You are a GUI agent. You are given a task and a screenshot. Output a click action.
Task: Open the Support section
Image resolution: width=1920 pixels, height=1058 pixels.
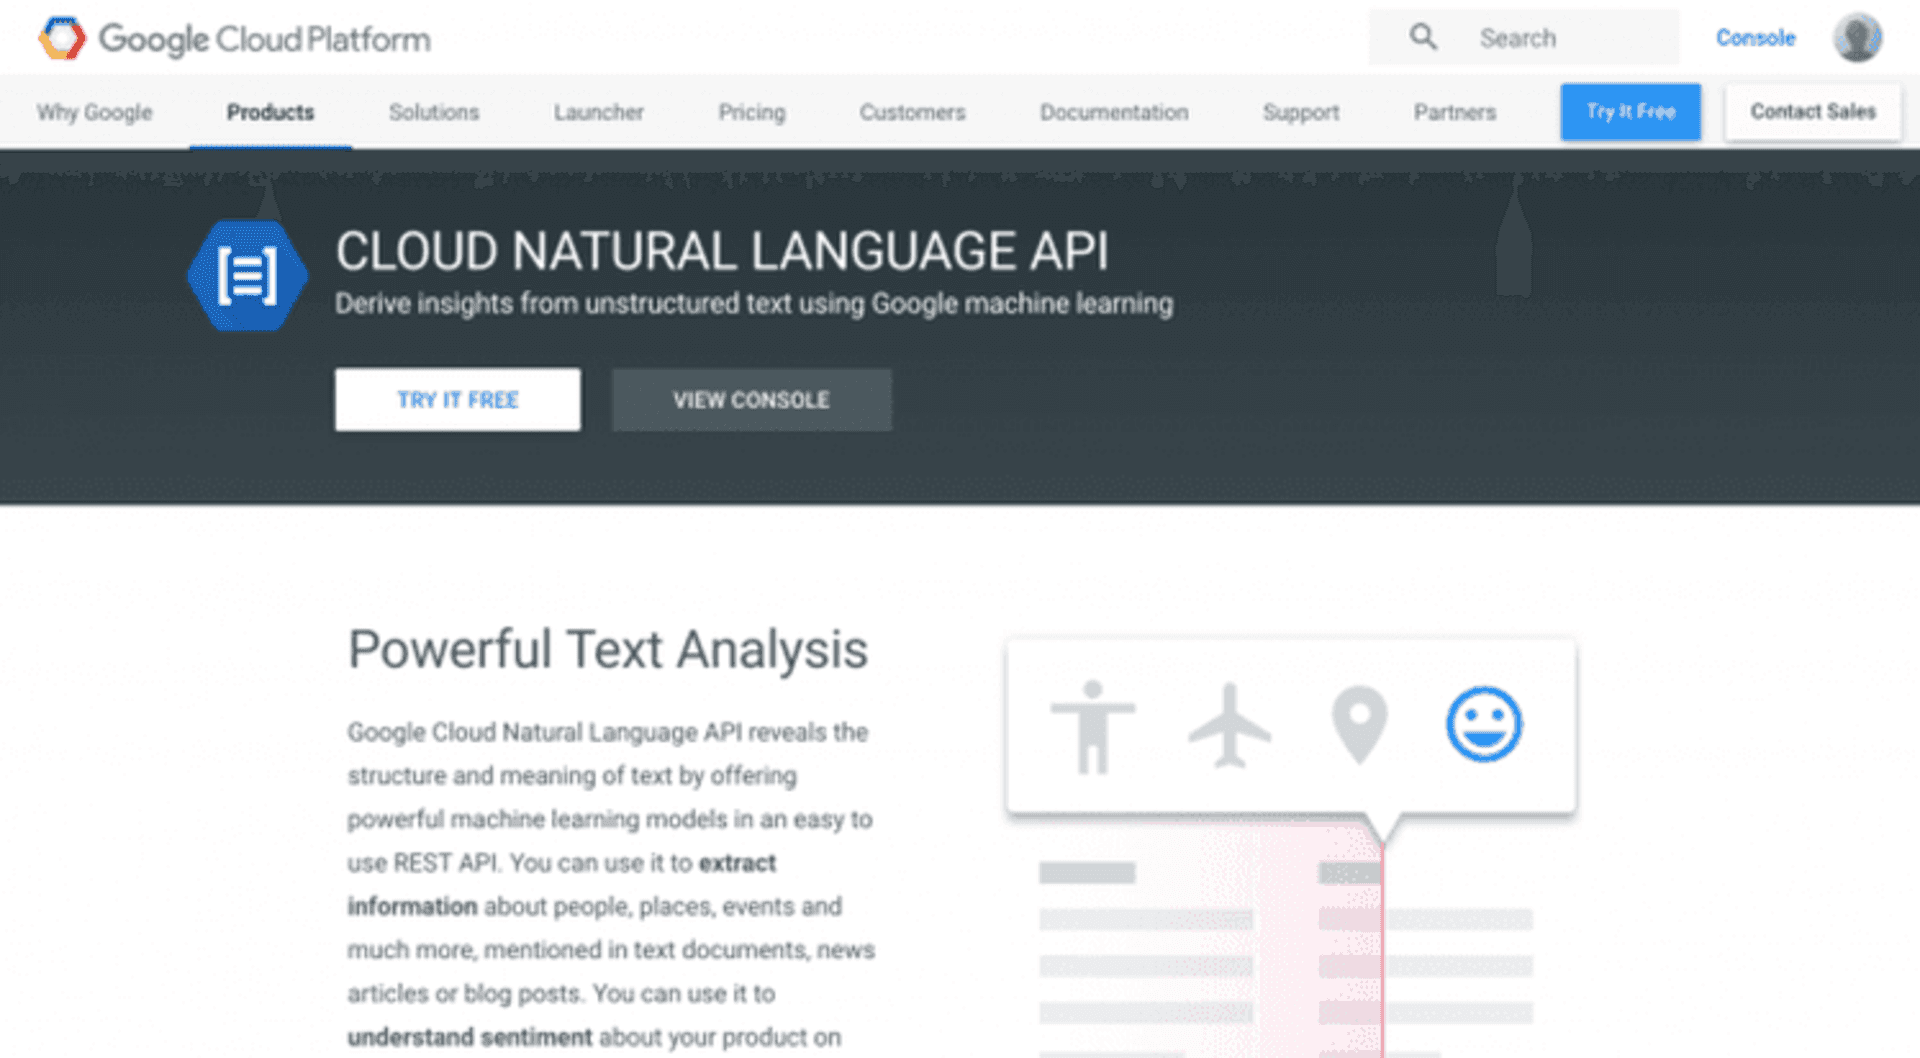tap(1301, 112)
